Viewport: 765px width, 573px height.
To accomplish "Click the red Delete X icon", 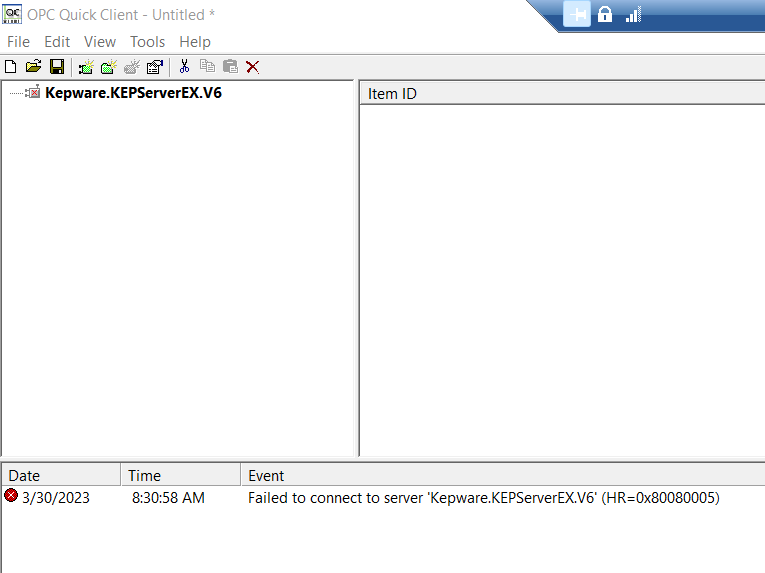I will [253, 67].
